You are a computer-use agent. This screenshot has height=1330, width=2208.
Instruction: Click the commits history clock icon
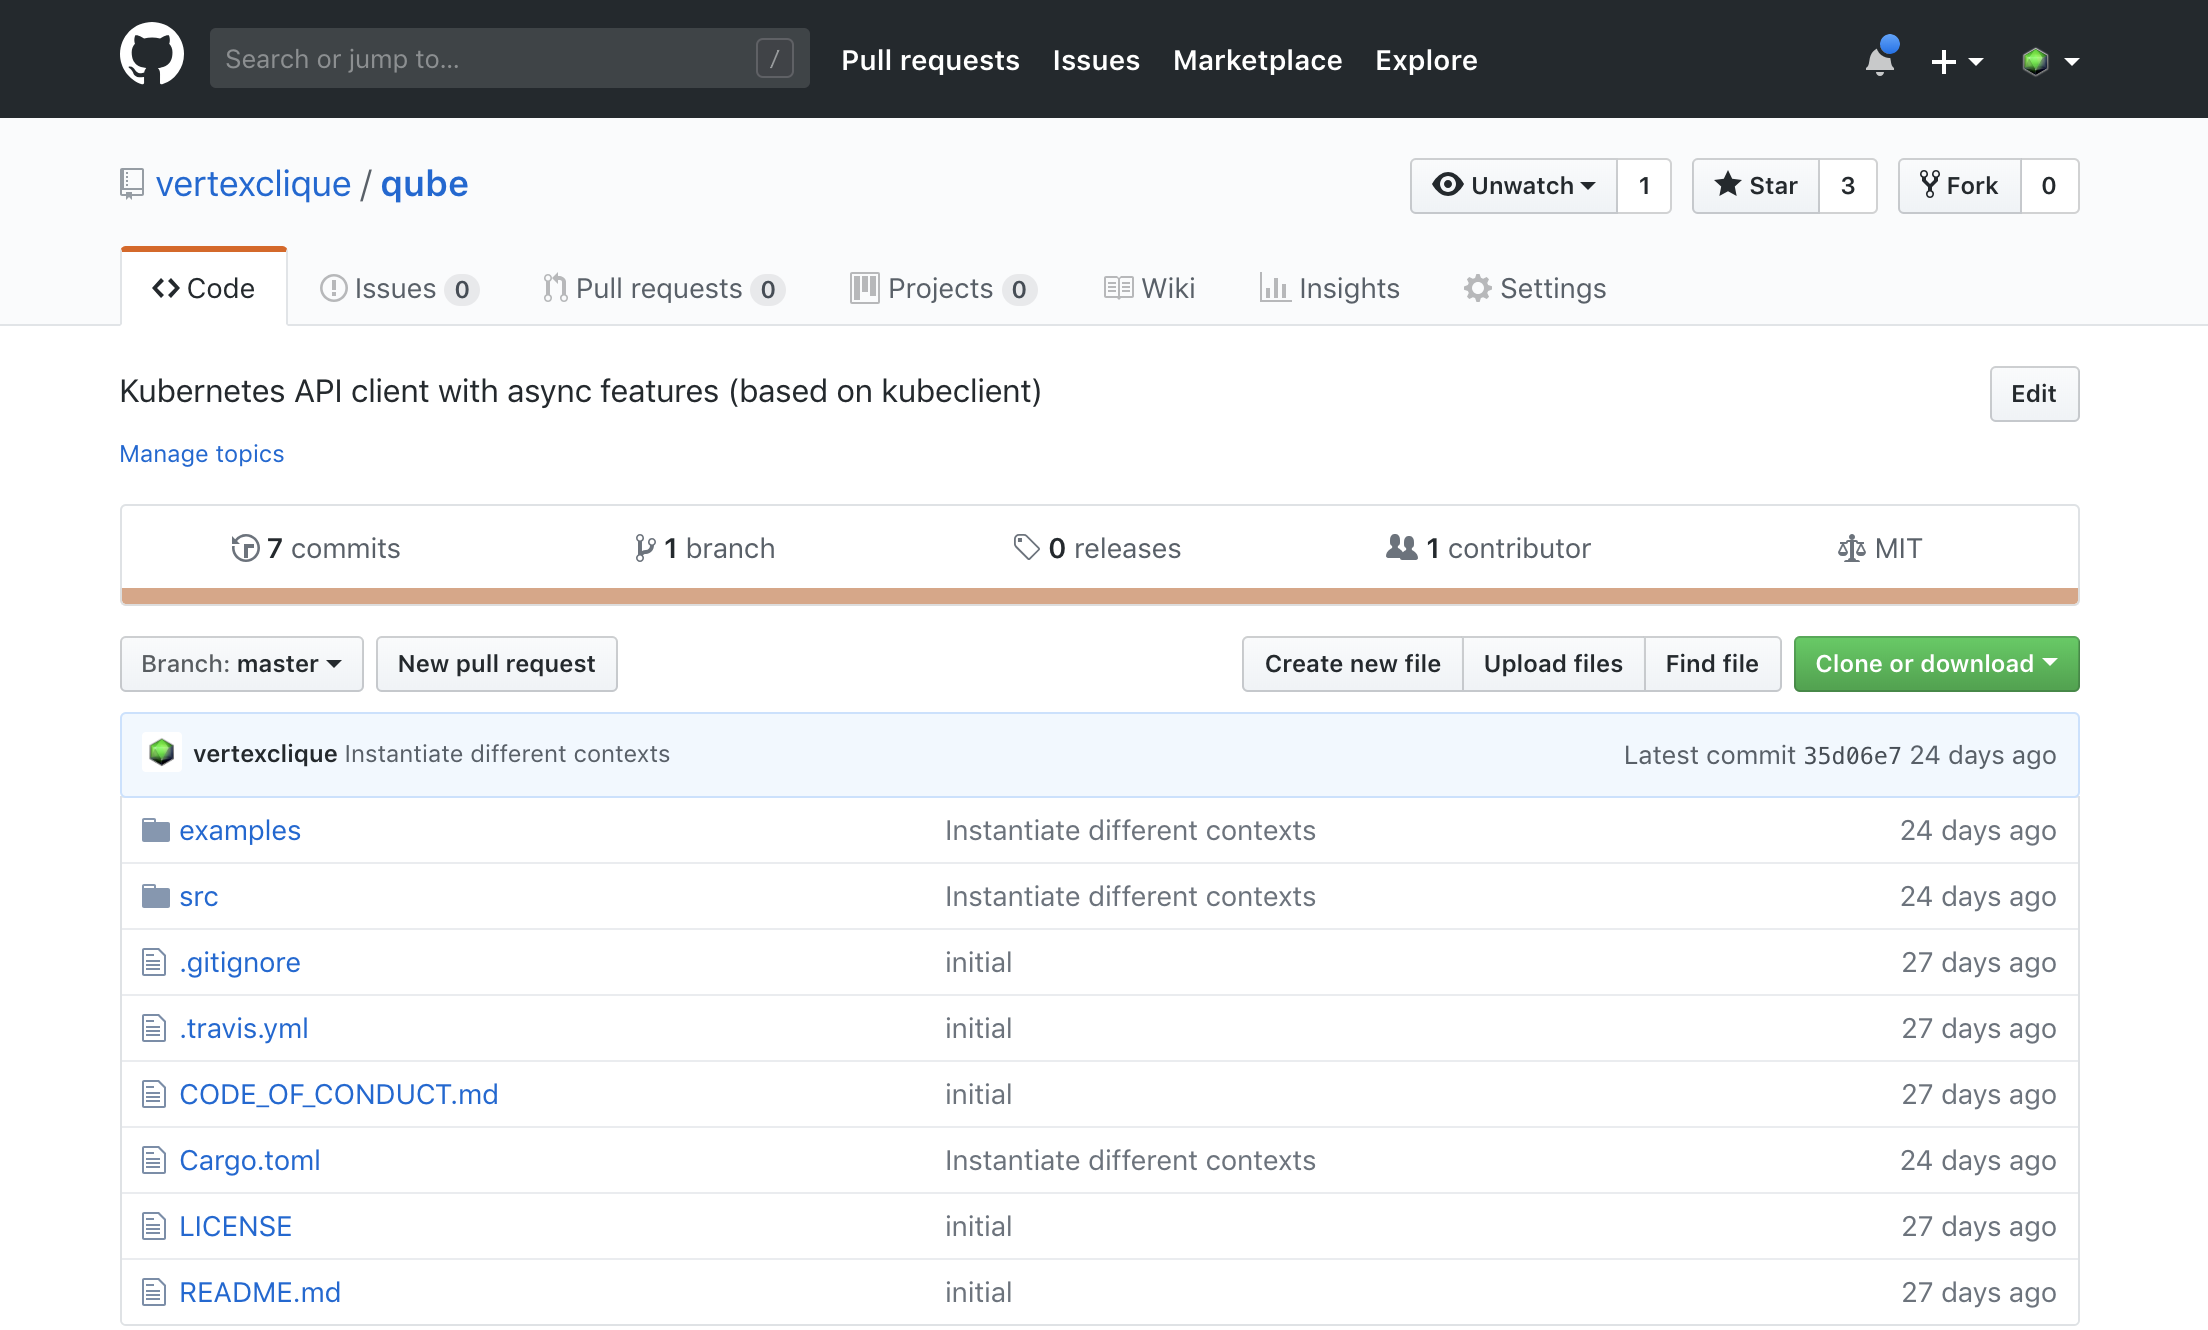click(x=245, y=548)
